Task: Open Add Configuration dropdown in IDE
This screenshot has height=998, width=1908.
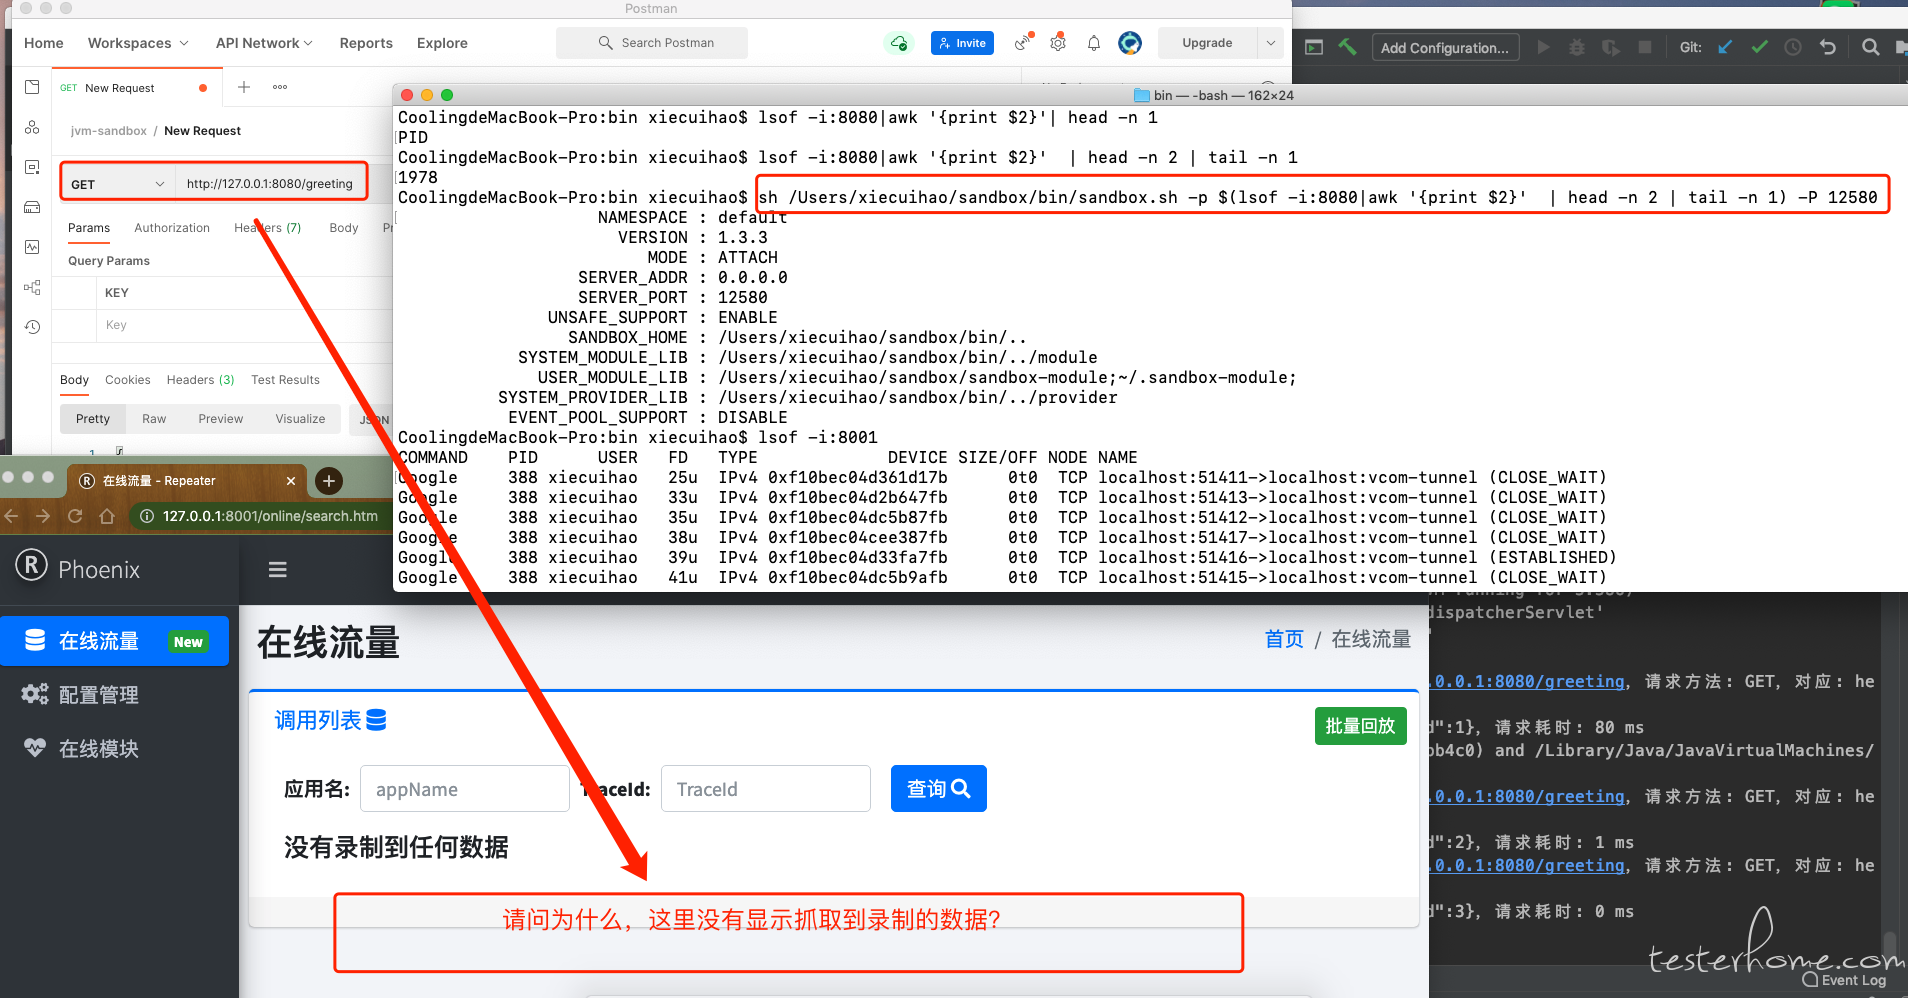Action: click(x=1445, y=47)
